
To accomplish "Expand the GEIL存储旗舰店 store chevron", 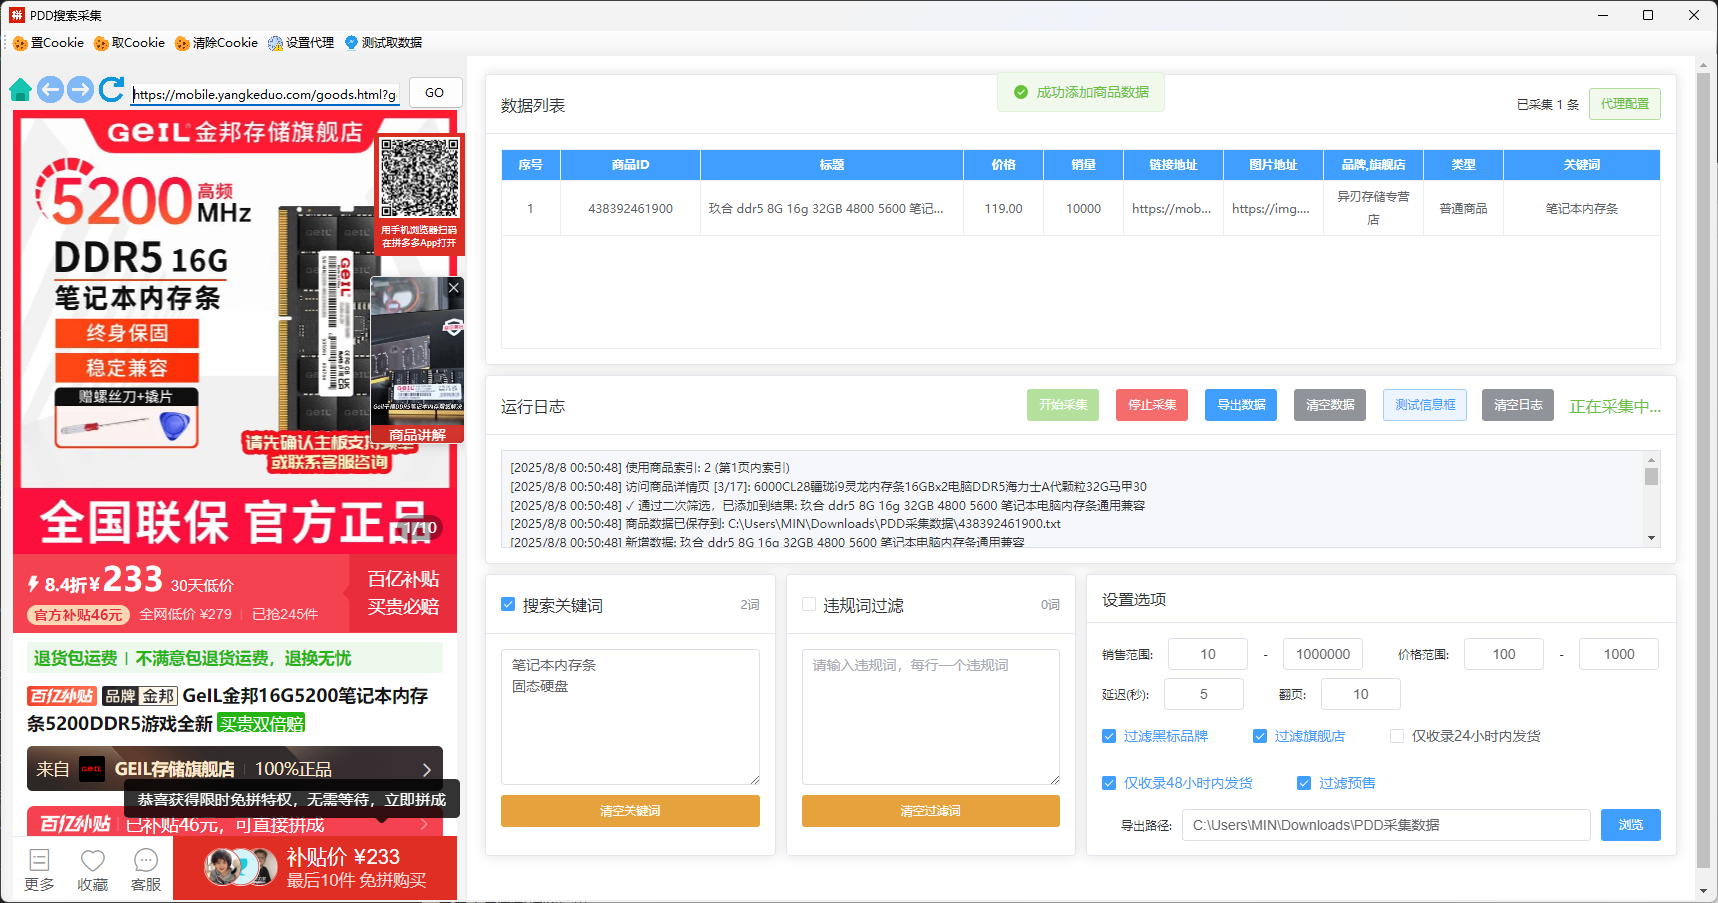I will click(427, 769).
